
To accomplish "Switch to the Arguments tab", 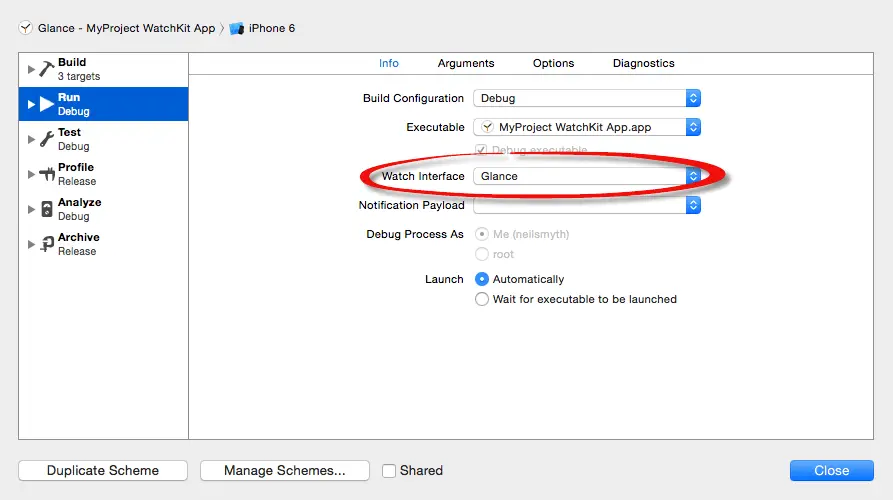I will point(466,63).
